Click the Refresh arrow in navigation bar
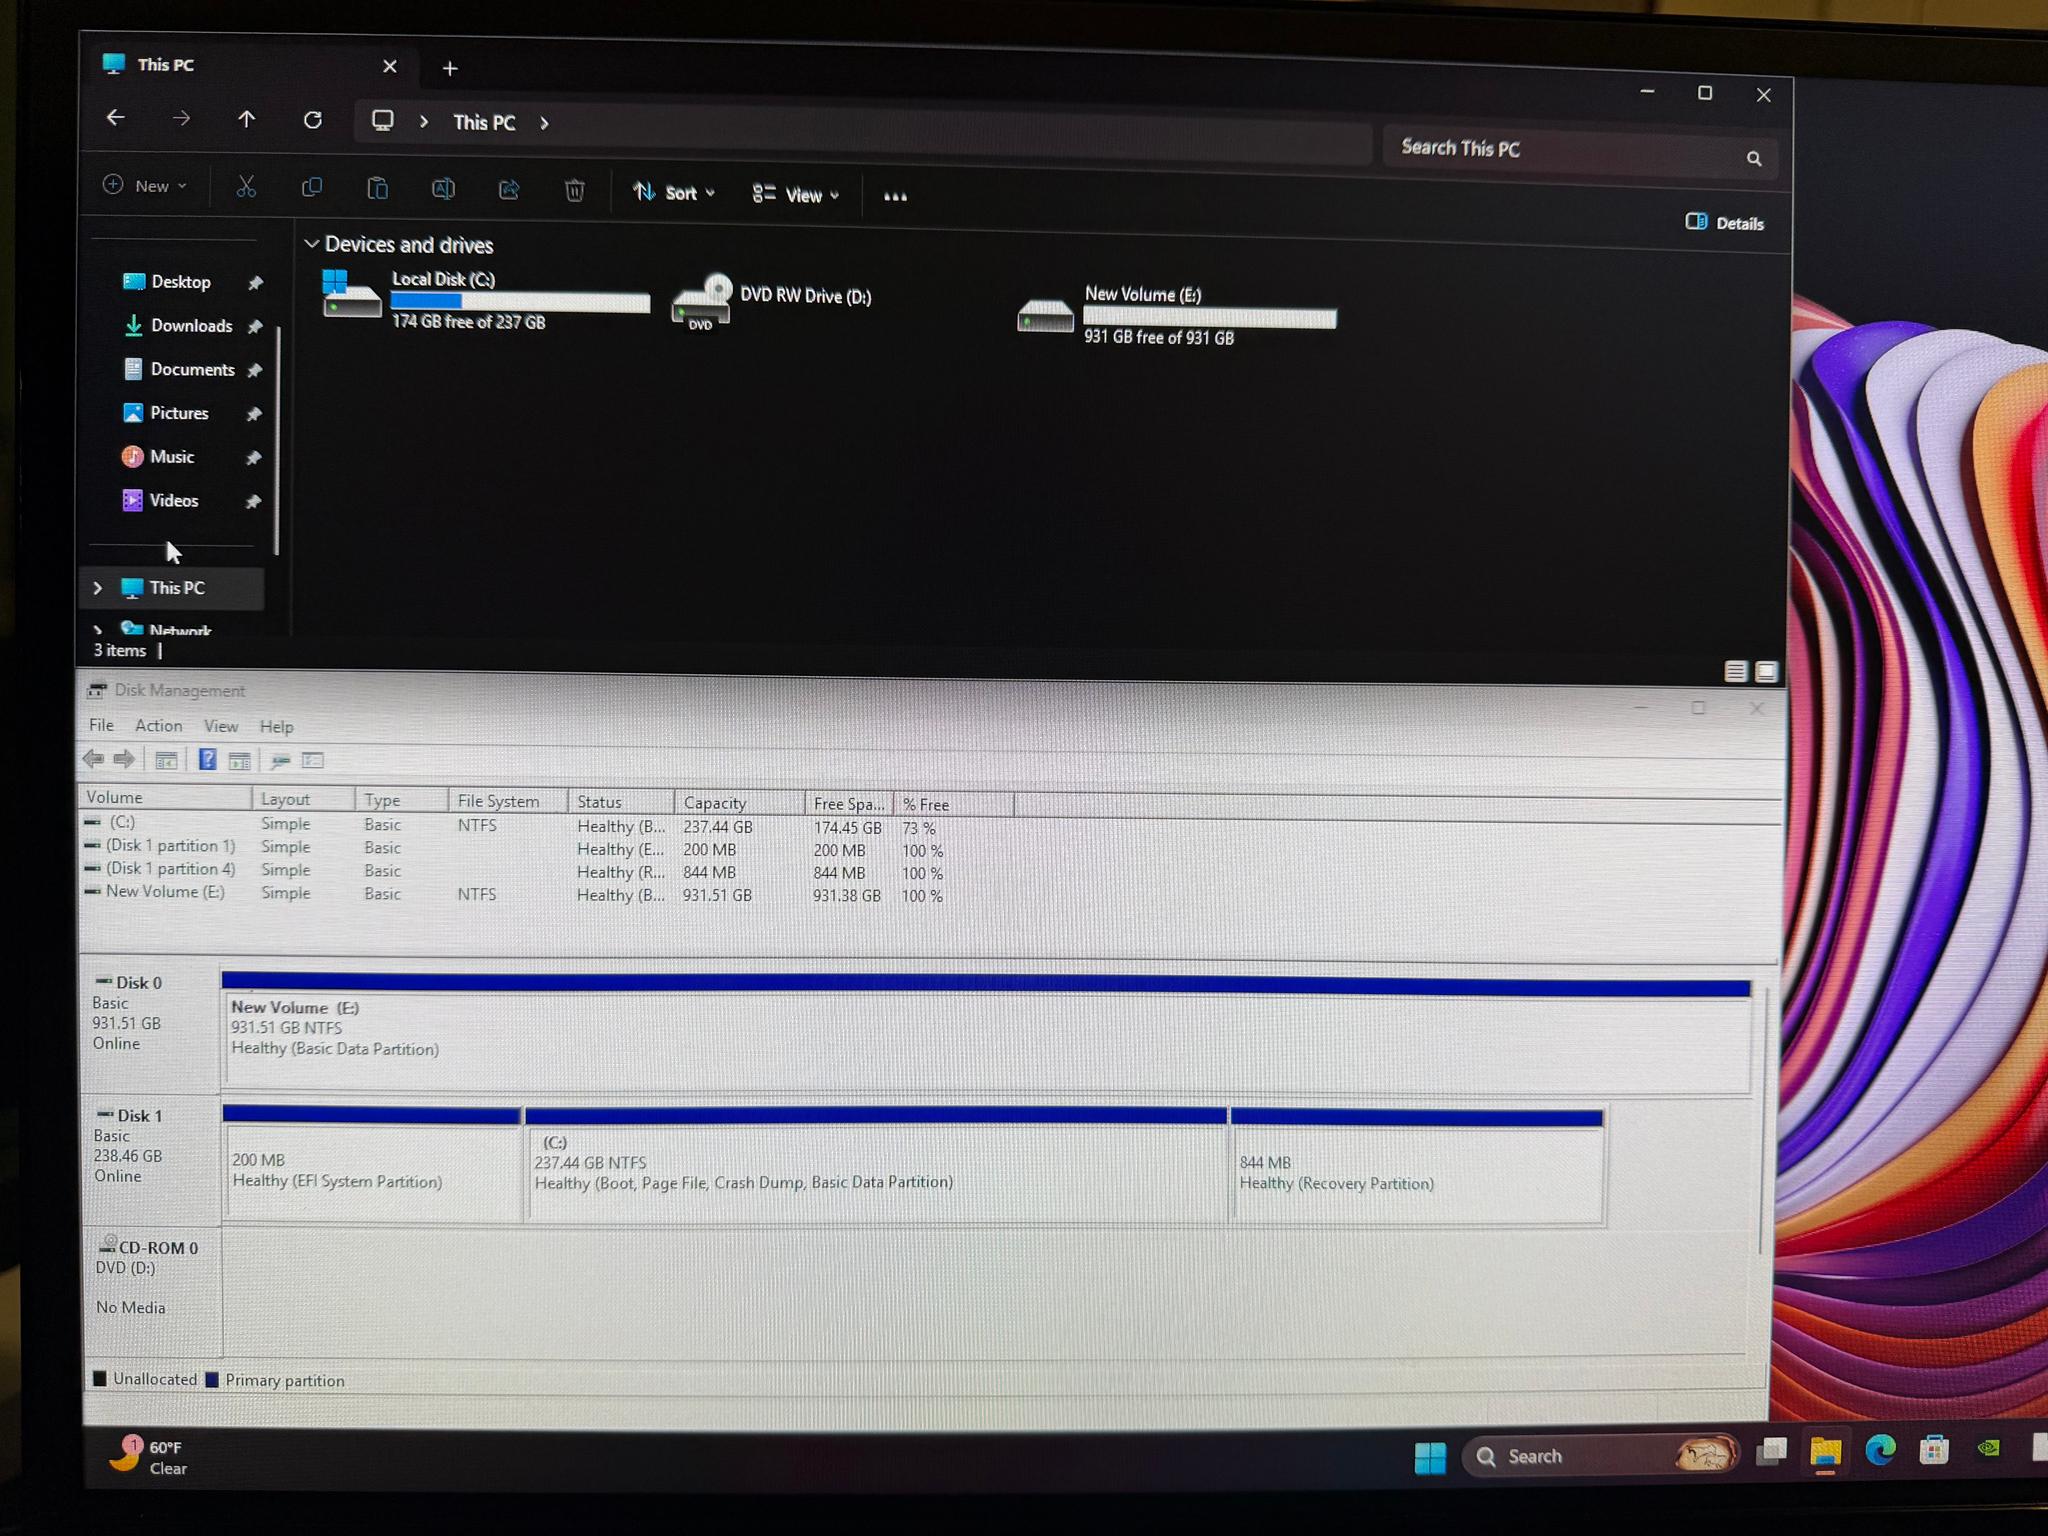 tap(313, 120)
